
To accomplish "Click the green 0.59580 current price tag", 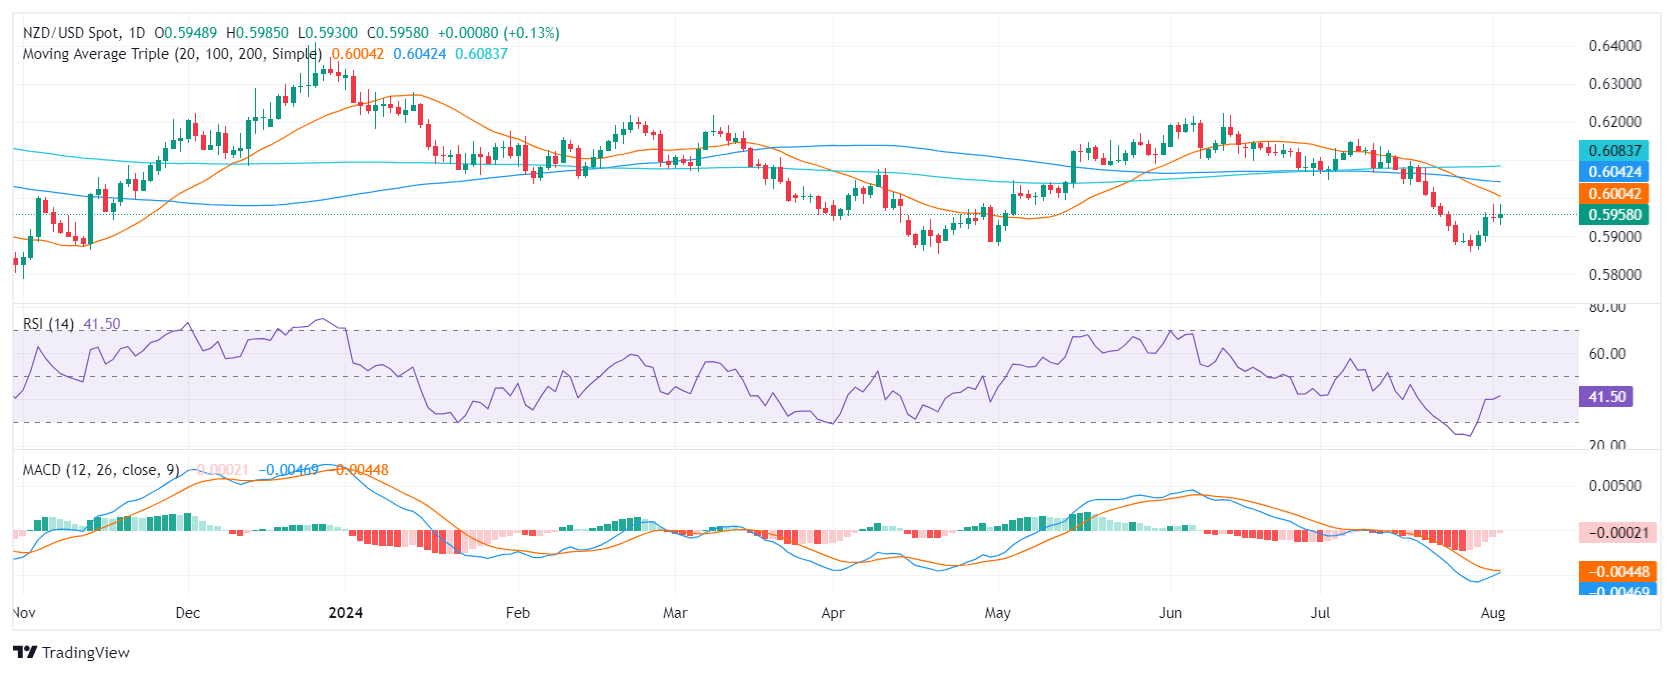I will [1615, 214].
